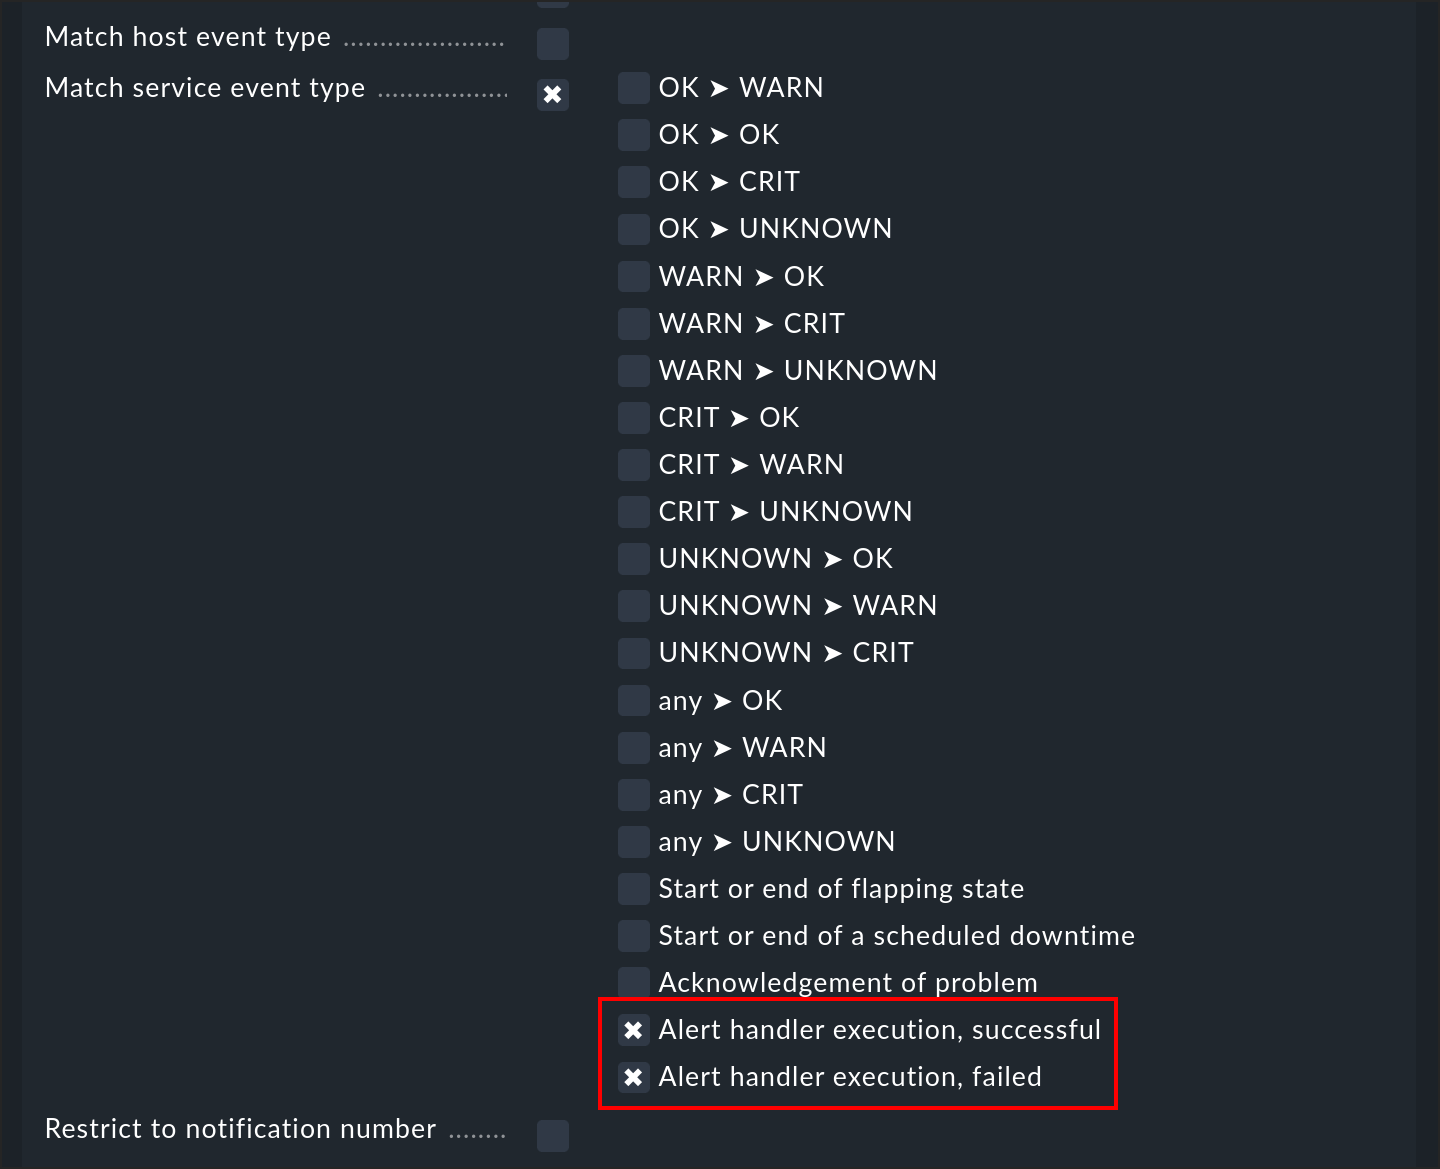Disable the Match service event type option
1440x1169 pixels.
[x=552, y=95]
